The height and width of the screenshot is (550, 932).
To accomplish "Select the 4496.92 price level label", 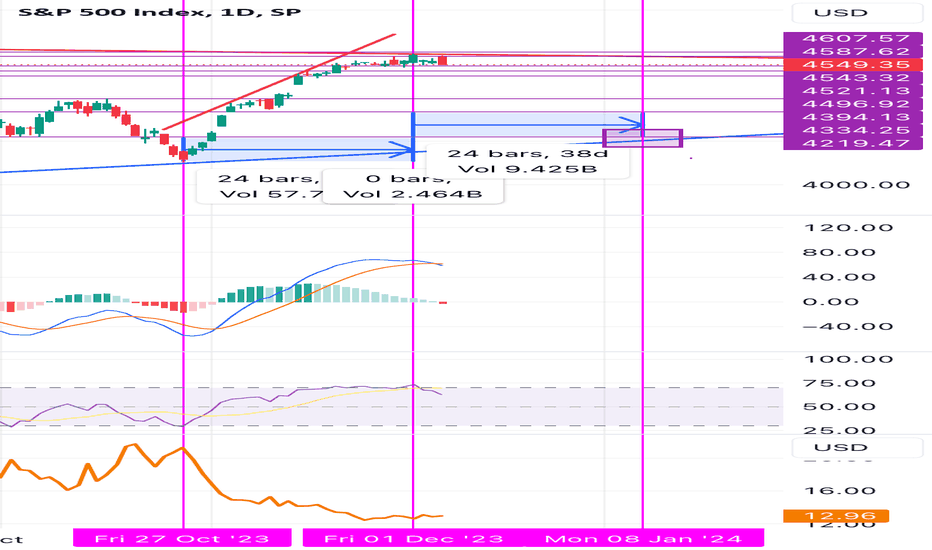I will point(853,104).
